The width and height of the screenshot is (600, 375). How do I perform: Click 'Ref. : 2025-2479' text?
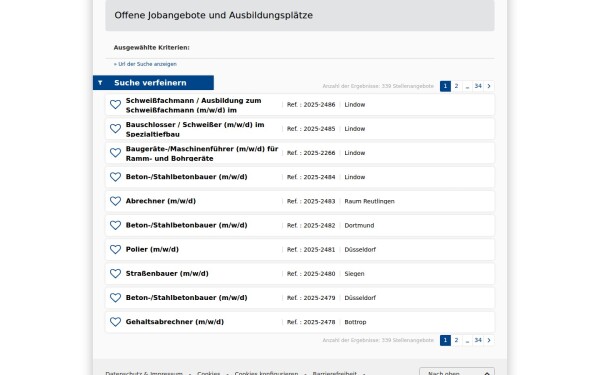click(311, 298)
